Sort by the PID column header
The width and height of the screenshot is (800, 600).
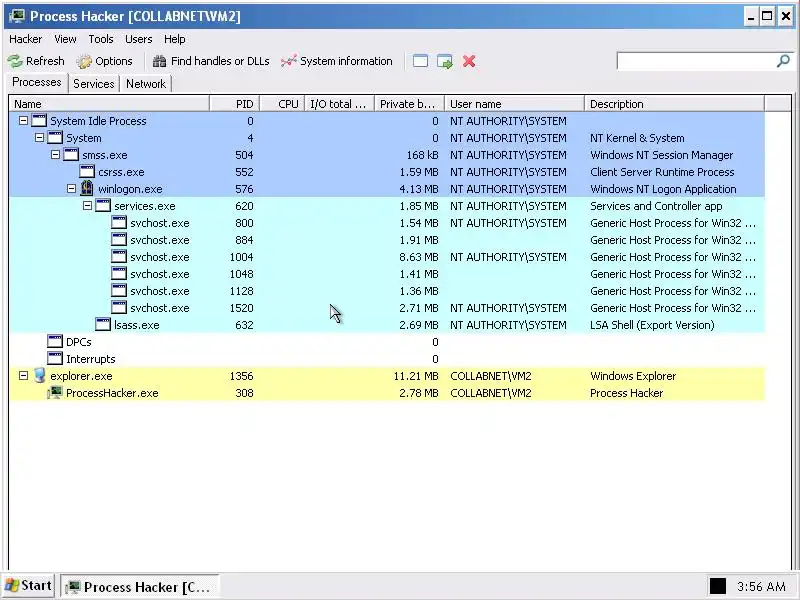235,104
